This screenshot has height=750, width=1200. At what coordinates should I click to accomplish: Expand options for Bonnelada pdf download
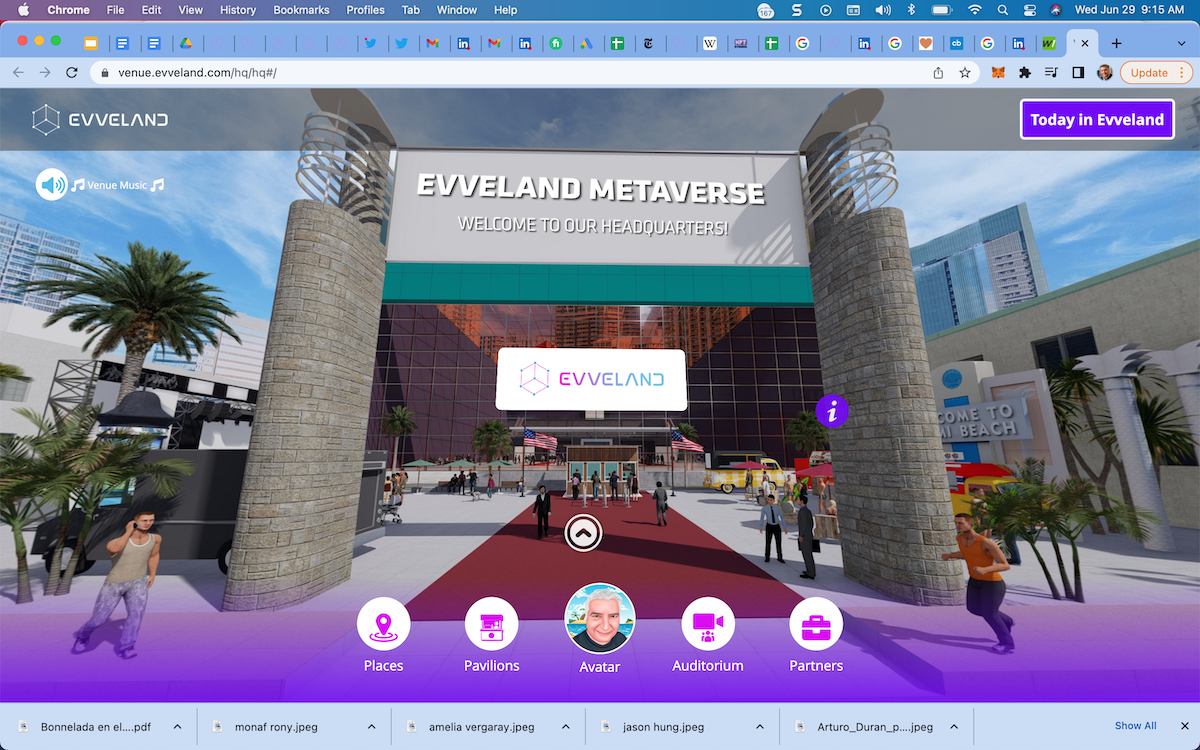coord(178,727)
